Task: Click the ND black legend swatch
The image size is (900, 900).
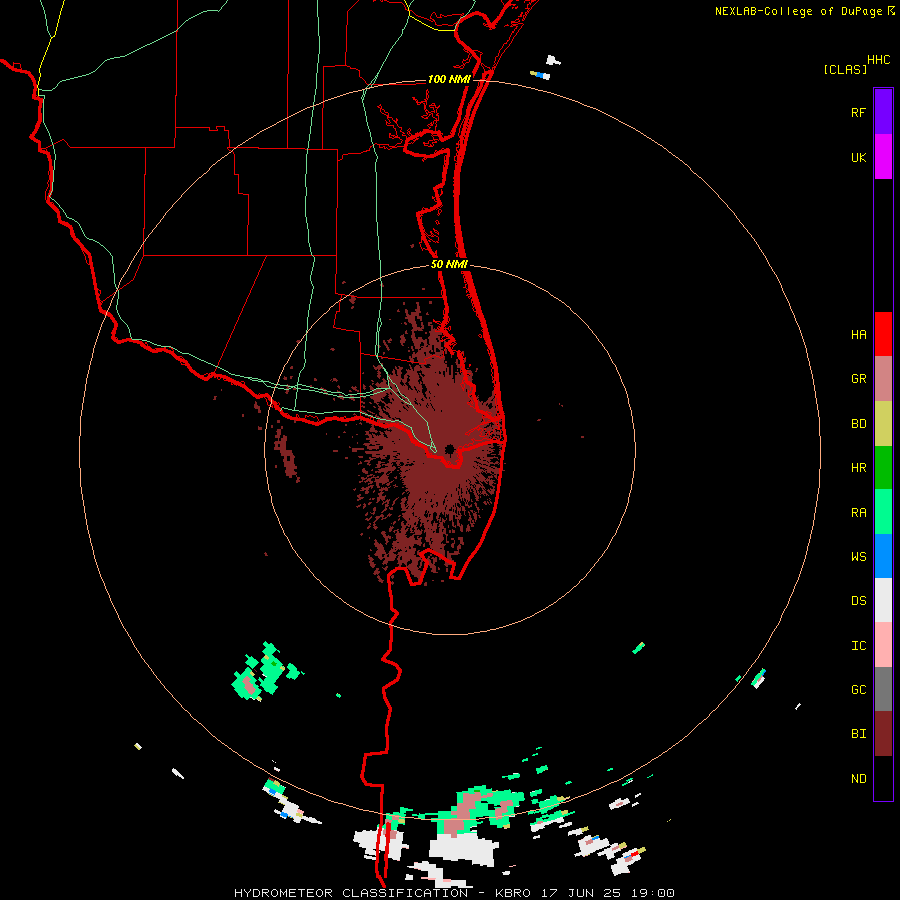Action: [883, 778]
